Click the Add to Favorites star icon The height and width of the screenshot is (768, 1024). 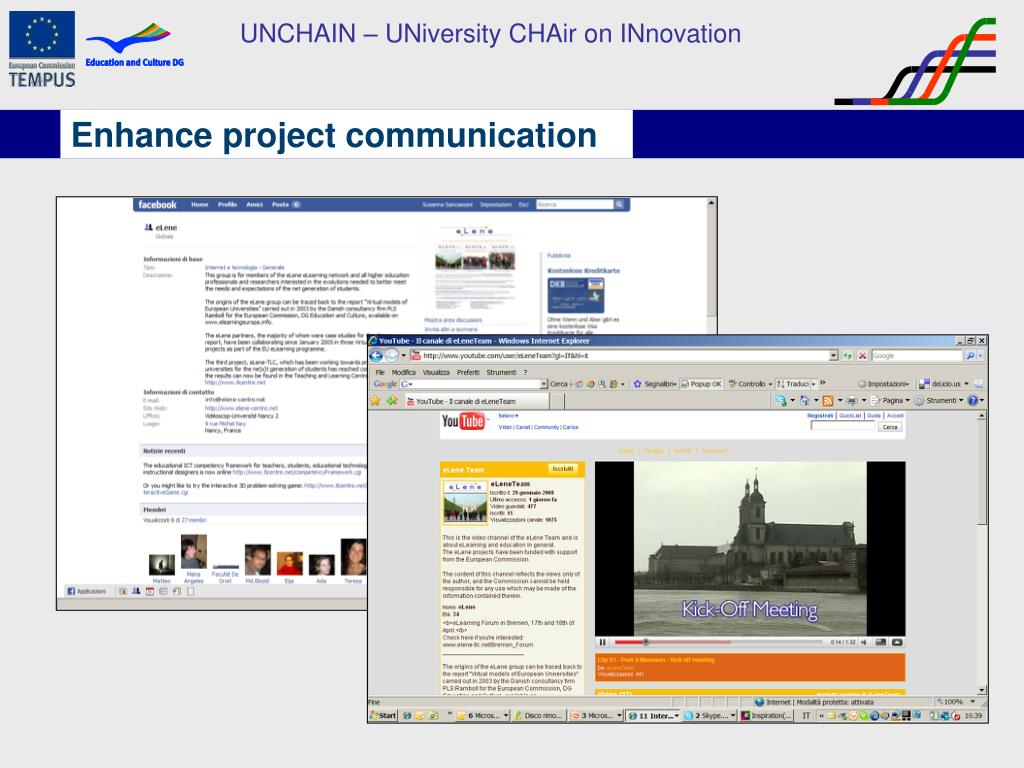coord(392,401)
